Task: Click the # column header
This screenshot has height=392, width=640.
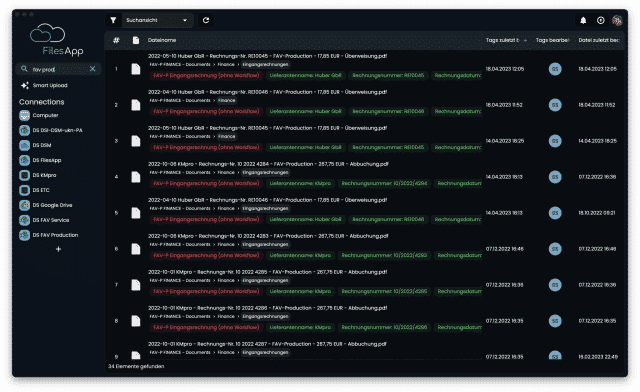Action: 116,40
